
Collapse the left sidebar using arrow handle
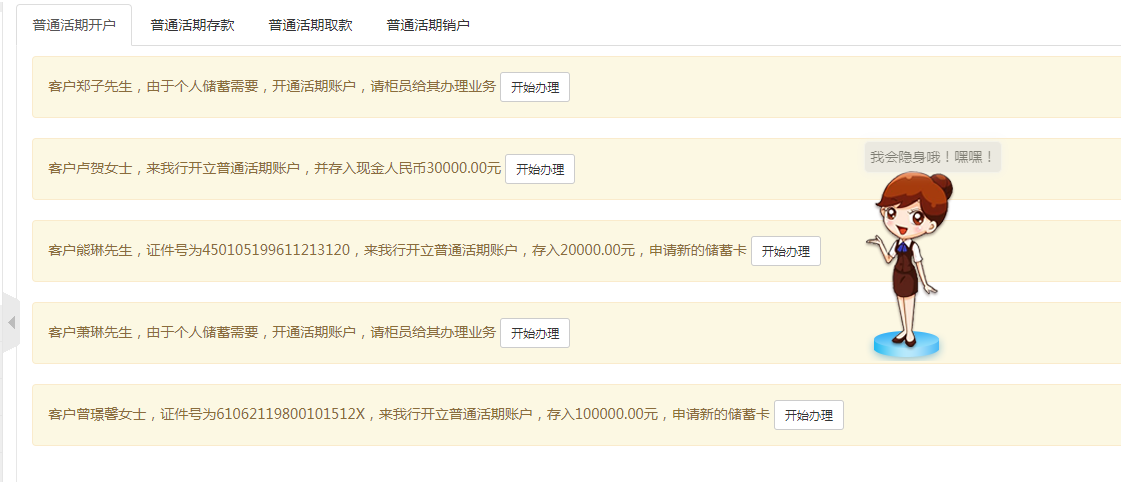pyautogui.click(x=11, y=322)
